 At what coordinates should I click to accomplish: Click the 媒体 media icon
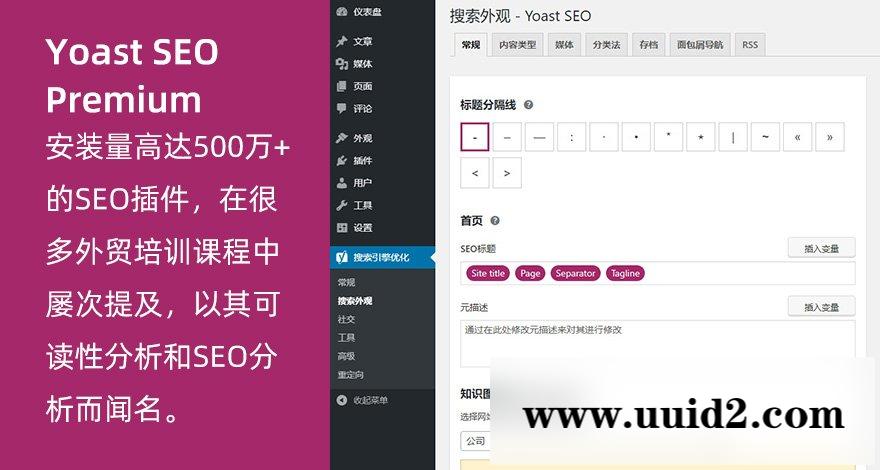point(342,63)
